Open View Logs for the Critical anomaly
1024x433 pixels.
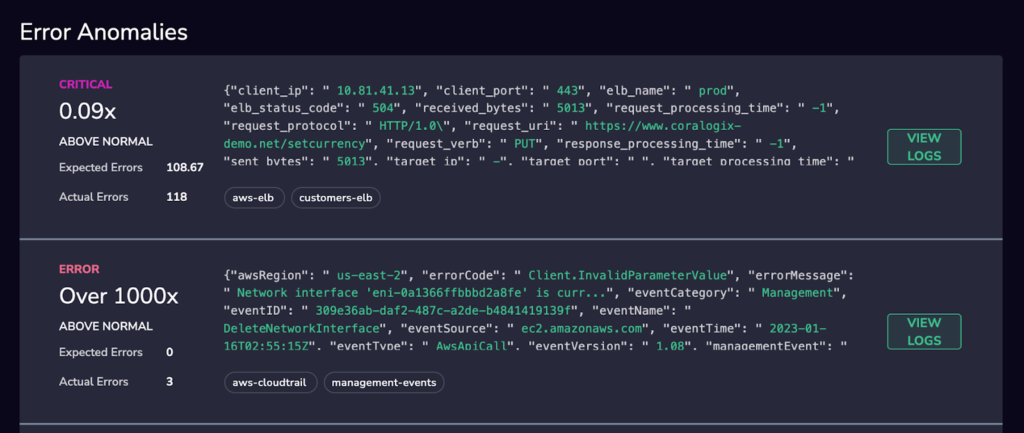coord(924,147)
